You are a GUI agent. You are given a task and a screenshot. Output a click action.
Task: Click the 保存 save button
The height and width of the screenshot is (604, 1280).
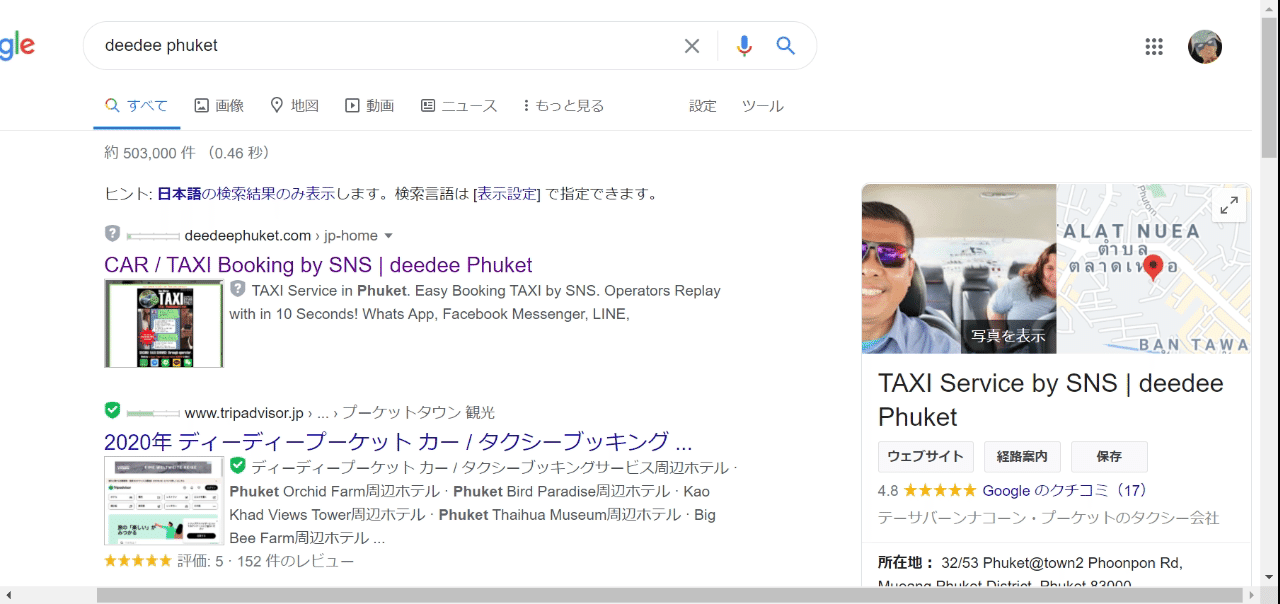point(1109,456)
